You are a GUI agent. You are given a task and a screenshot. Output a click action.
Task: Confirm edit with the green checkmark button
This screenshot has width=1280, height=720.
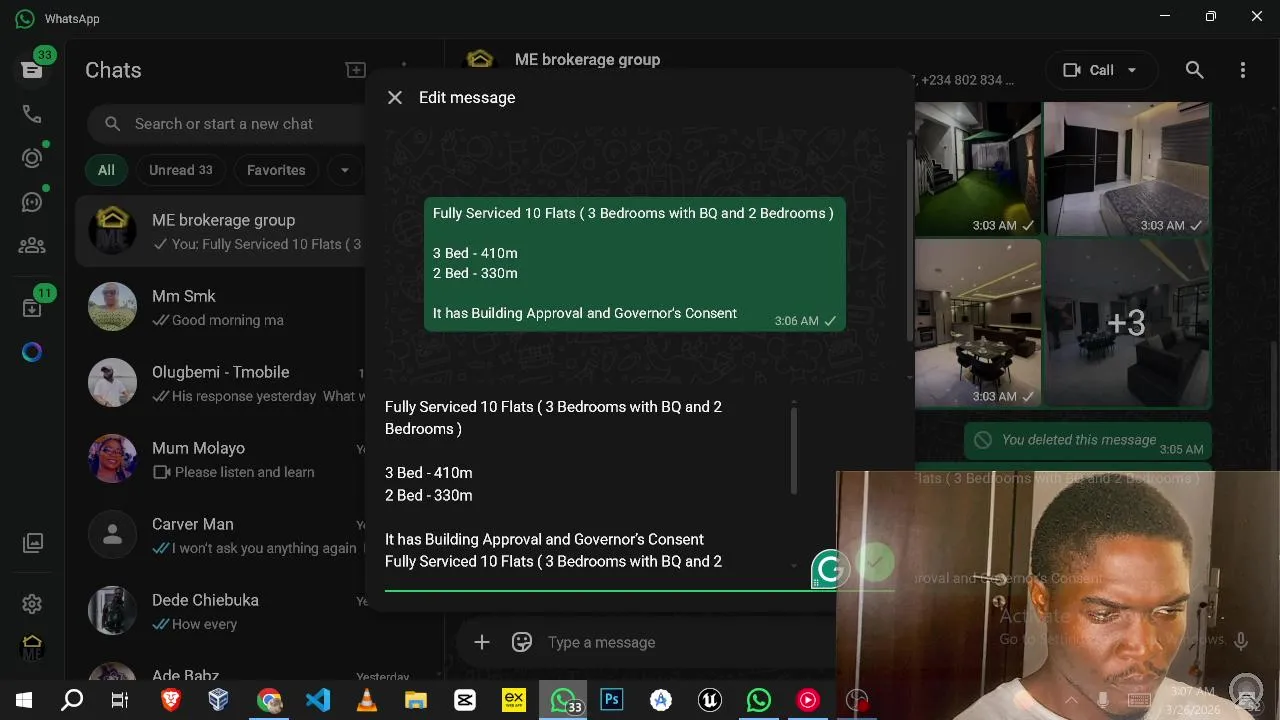click(875, 563)
